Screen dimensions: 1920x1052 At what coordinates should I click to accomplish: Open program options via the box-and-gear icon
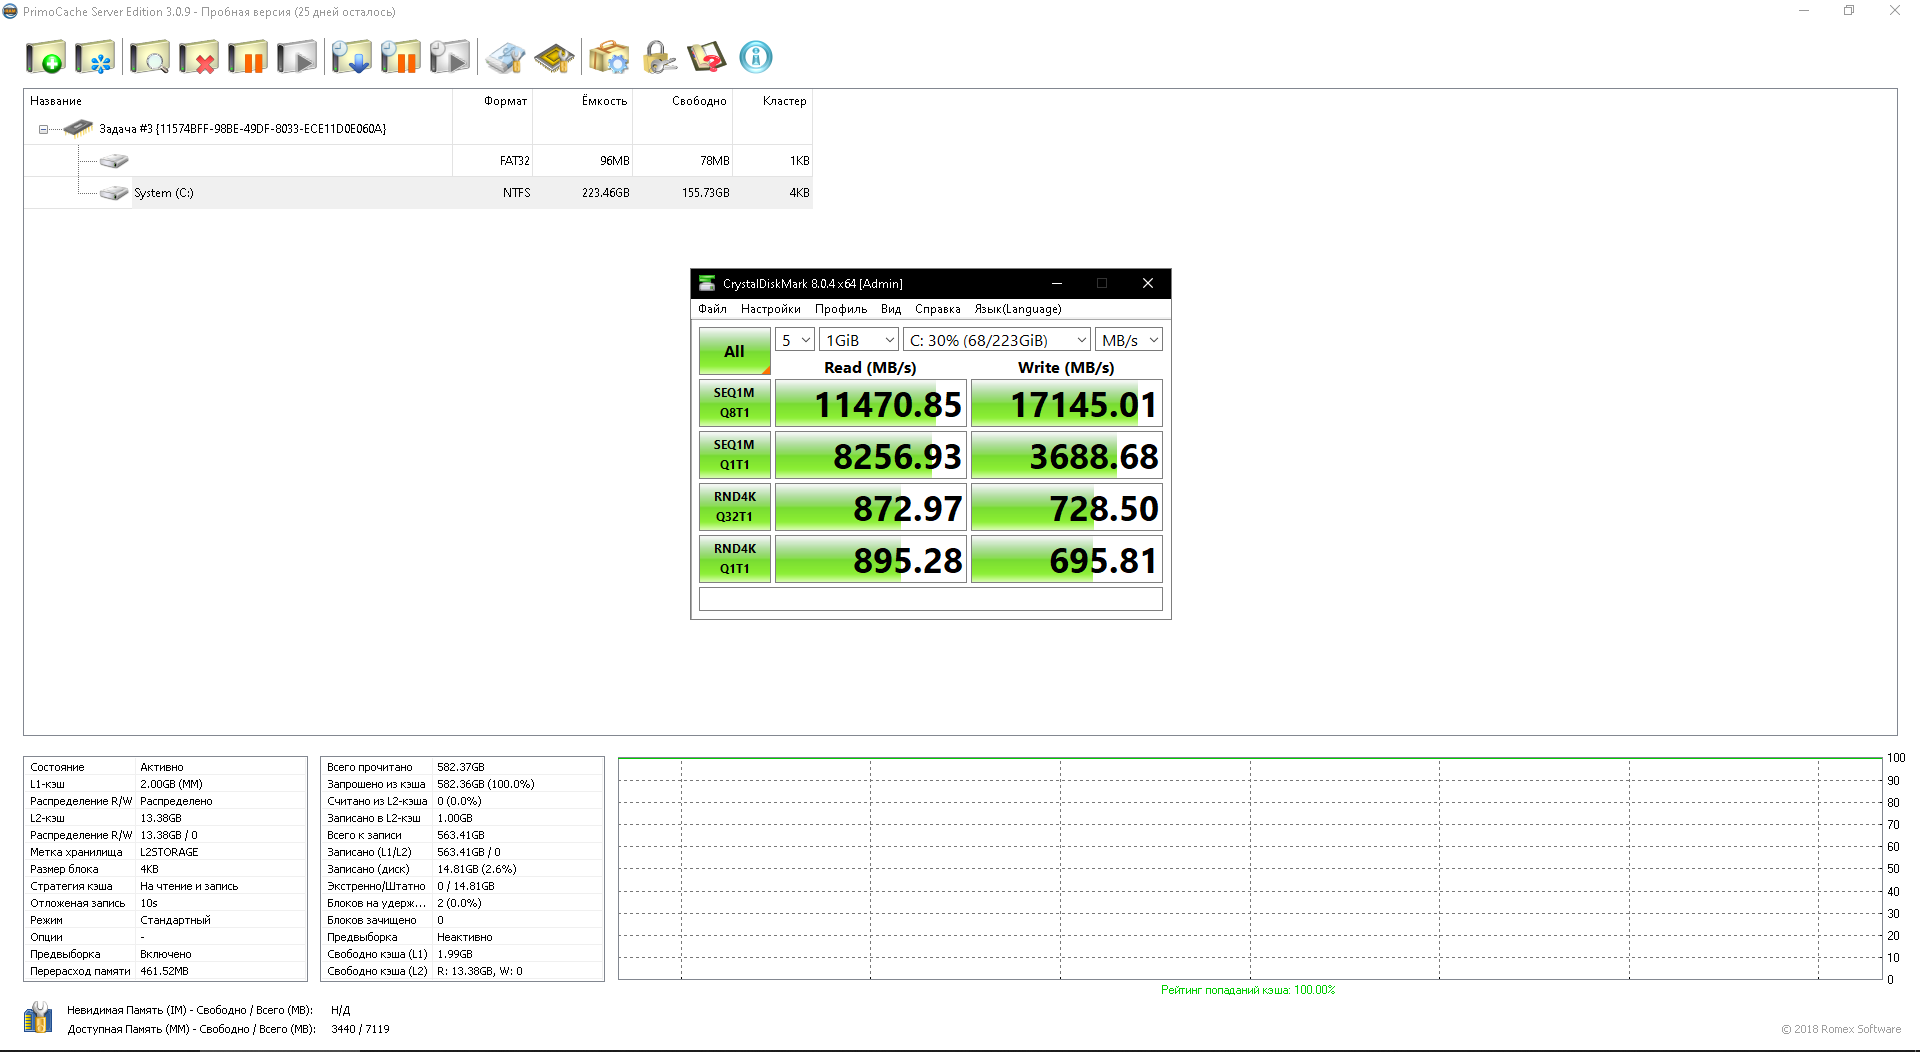(609, 57)
